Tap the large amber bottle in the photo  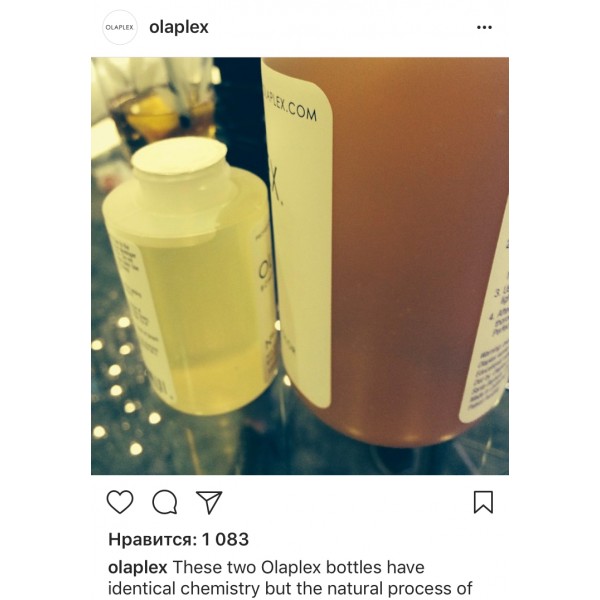[x=386, y=249]
